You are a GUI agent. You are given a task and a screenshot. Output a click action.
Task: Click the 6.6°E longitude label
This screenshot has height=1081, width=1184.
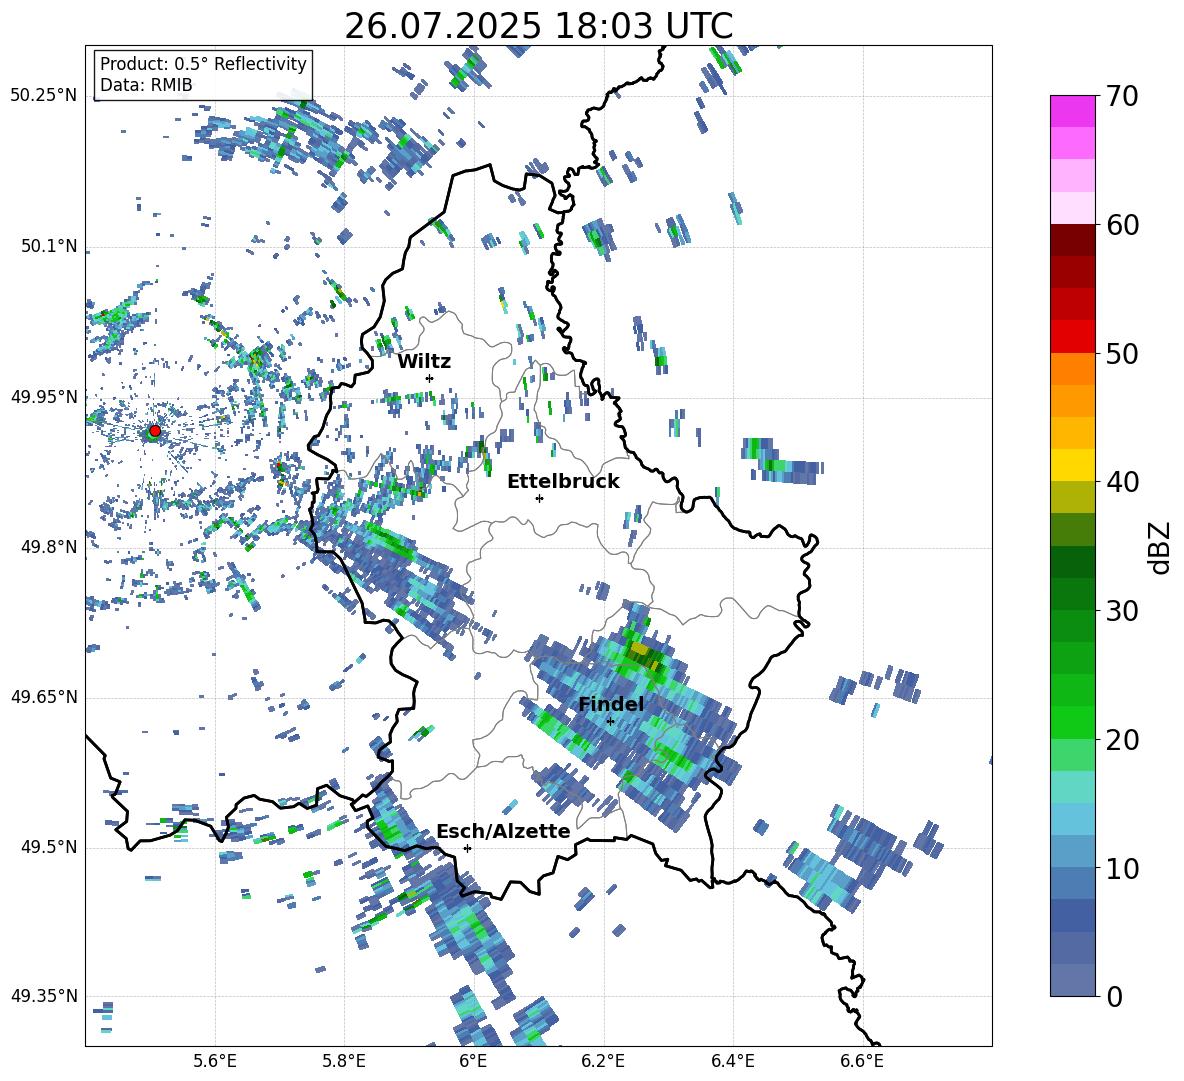[x=862, y=1061]
